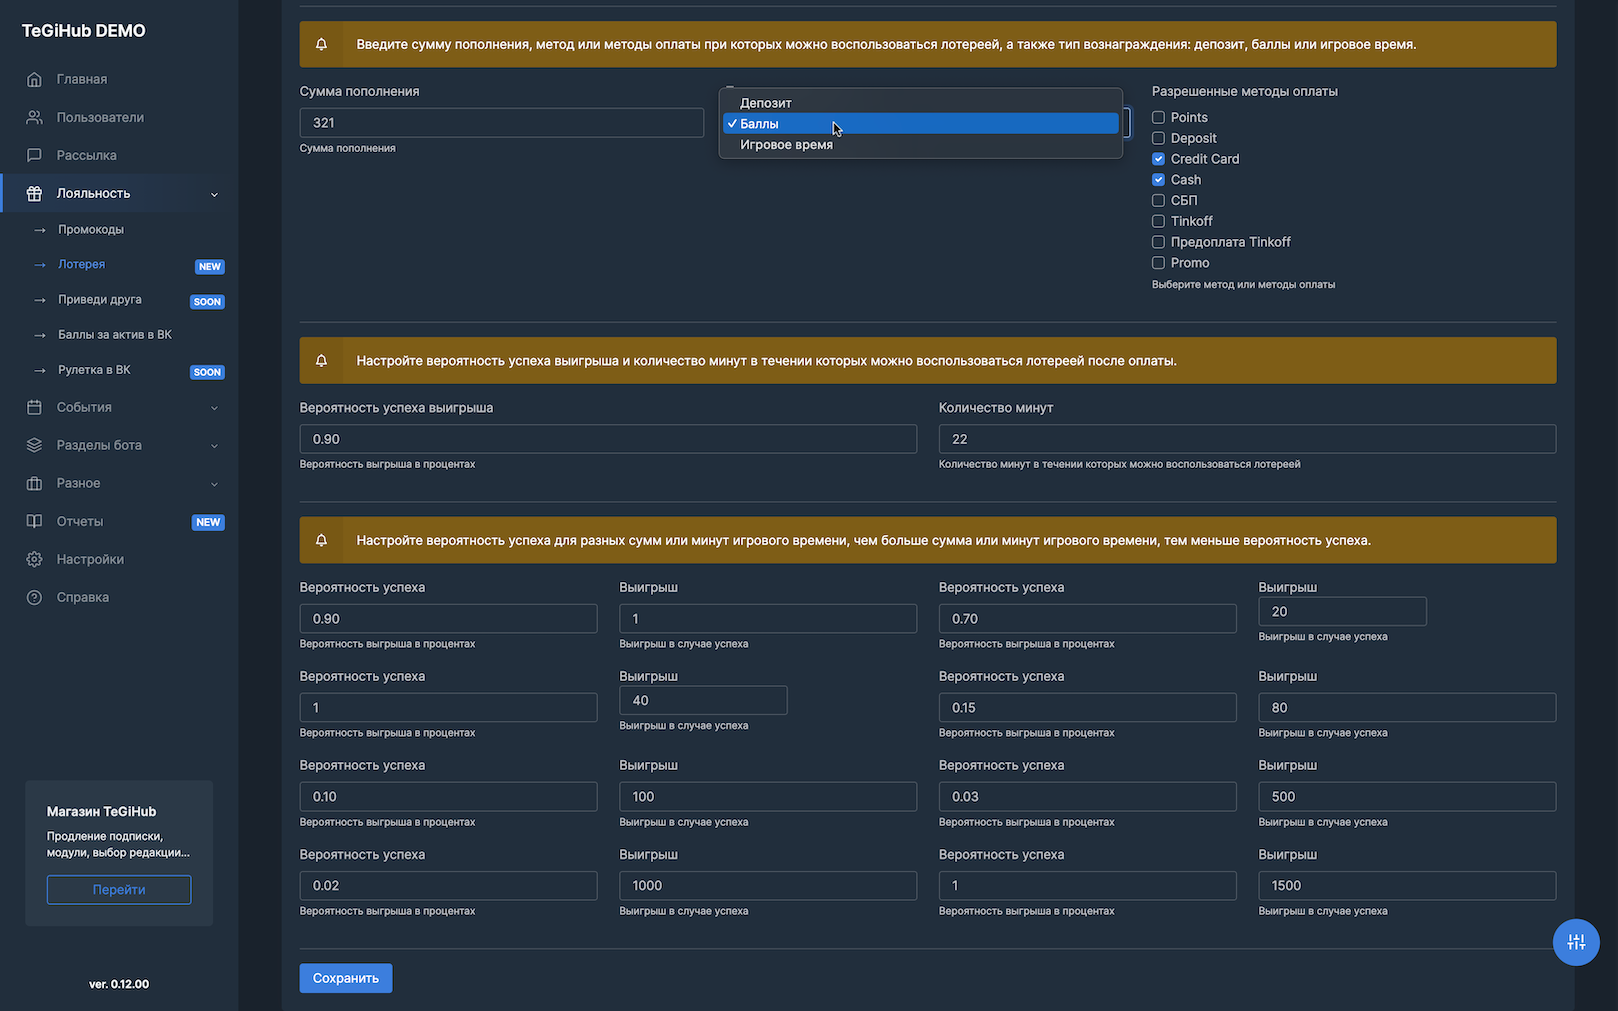Tick the СБП payment checkbox
Viewport: 1618px width, 1011px height.
point(1158,200)
